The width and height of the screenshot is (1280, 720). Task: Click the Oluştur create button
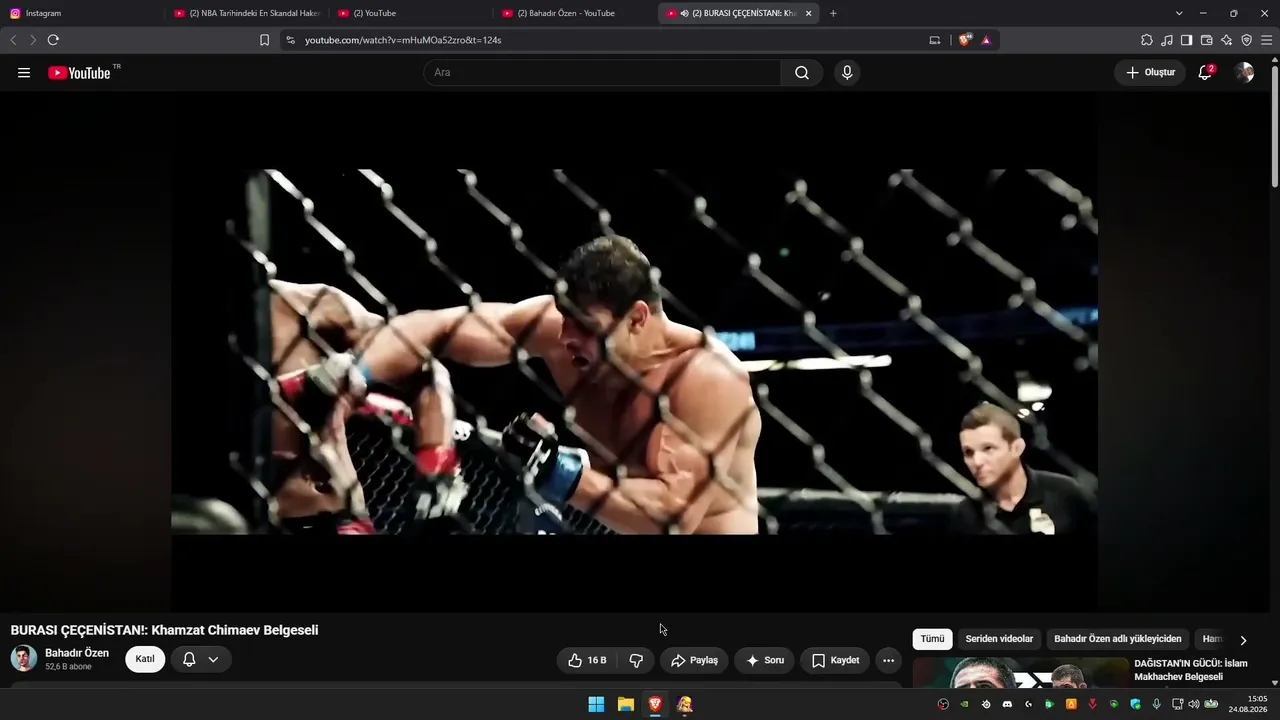click(1150, 72)
